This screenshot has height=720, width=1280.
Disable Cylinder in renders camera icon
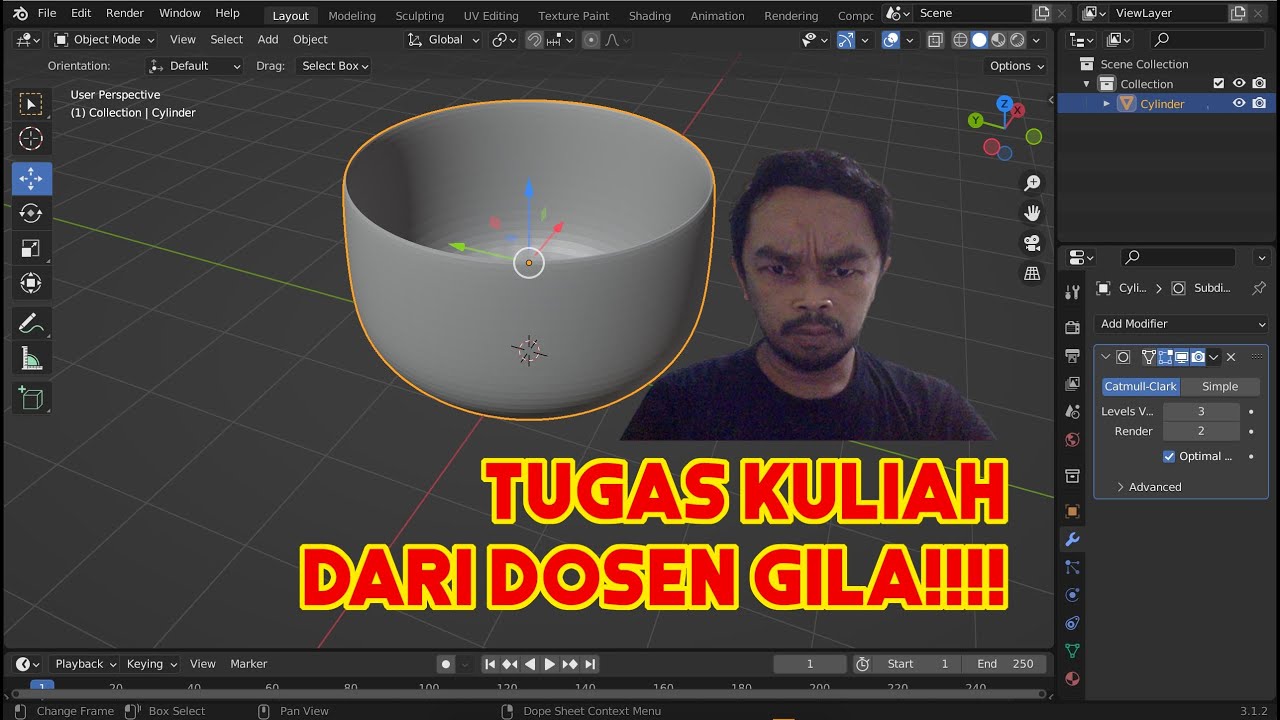tap(1259, 103)
